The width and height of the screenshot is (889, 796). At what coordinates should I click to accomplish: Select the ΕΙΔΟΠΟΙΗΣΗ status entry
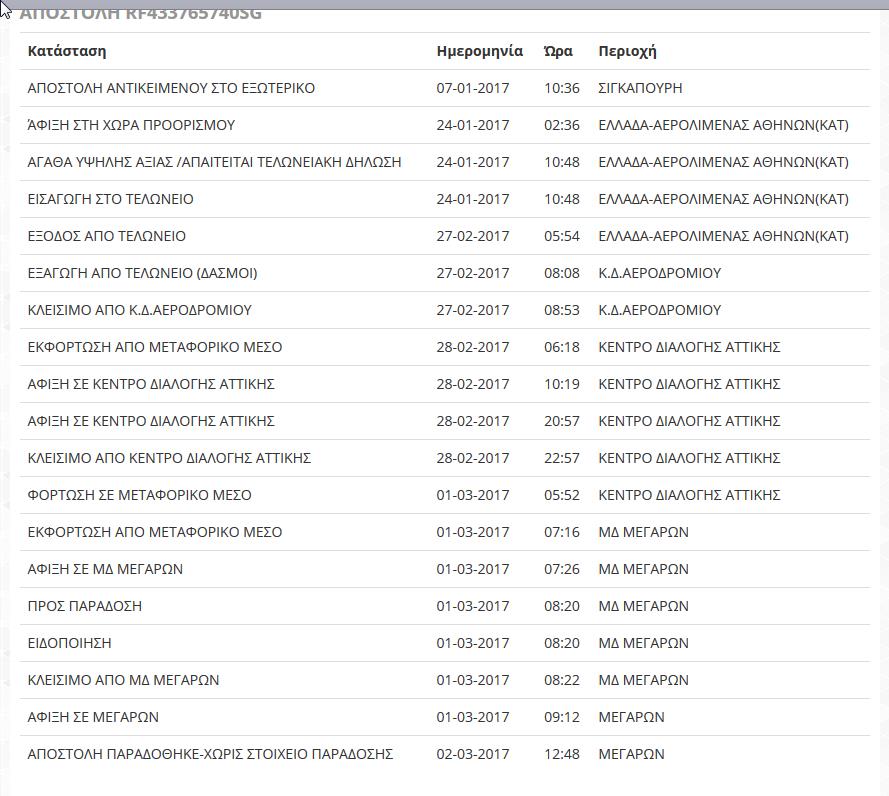tap(69, 643)
